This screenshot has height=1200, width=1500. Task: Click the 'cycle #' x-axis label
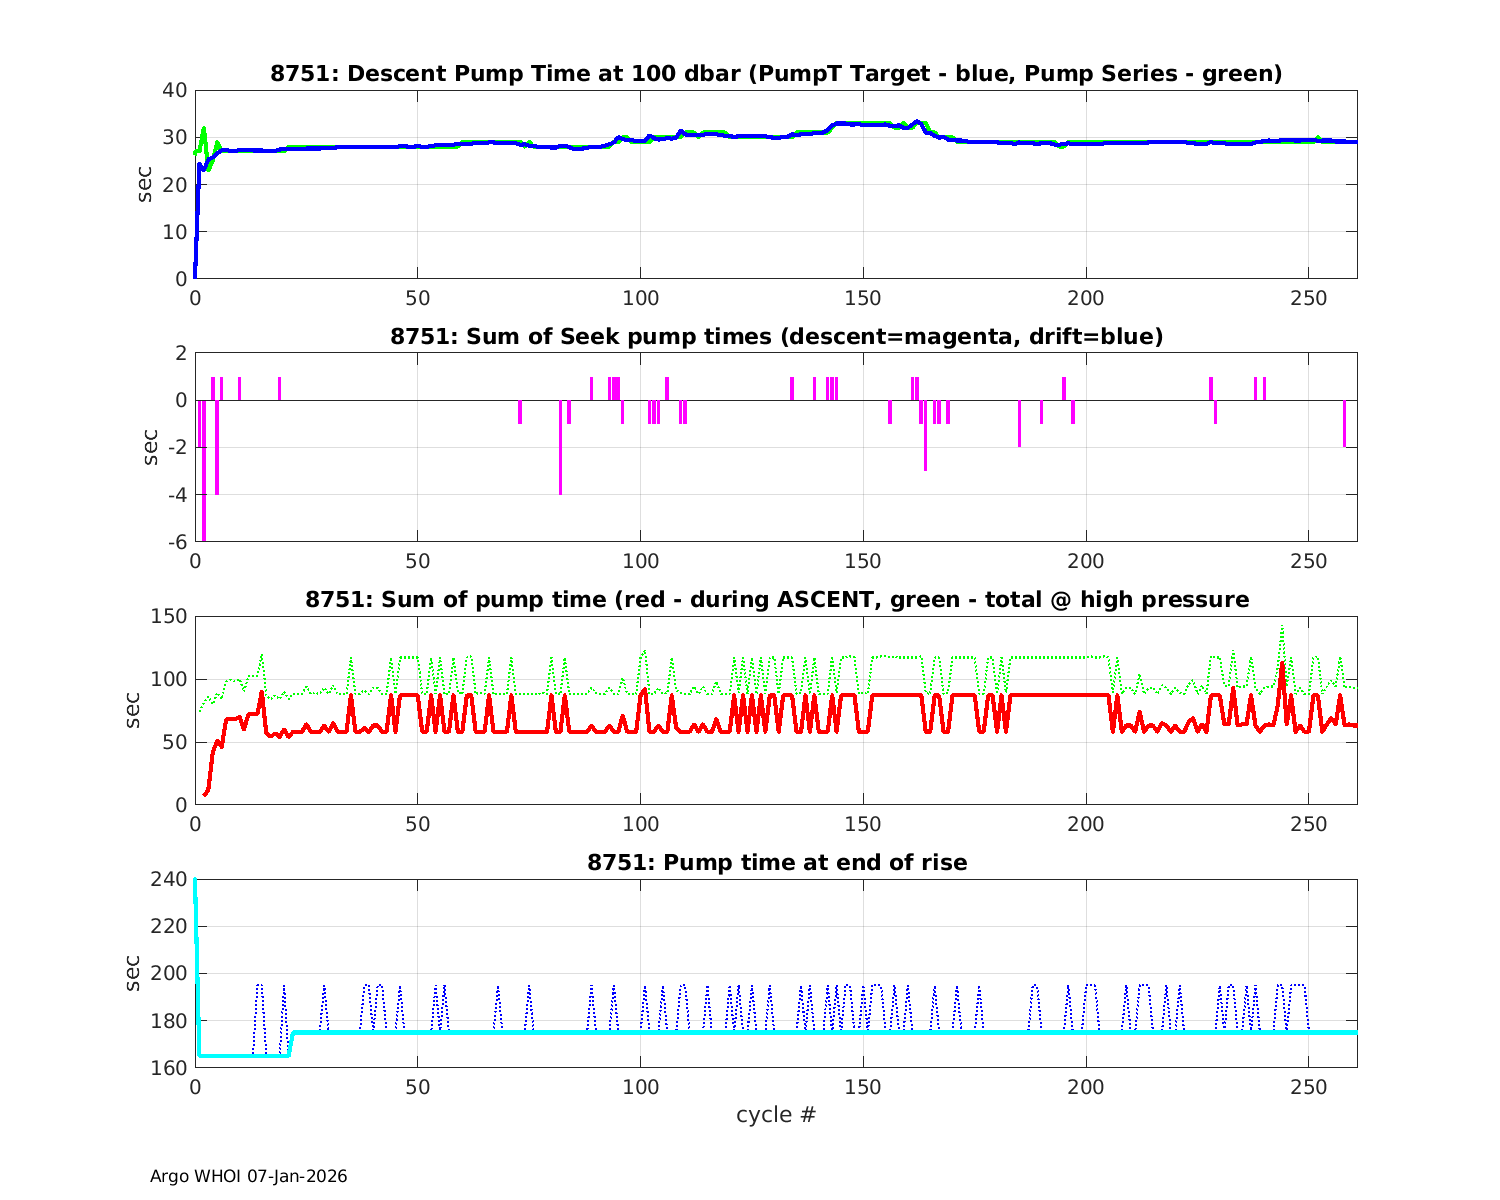776,1114
